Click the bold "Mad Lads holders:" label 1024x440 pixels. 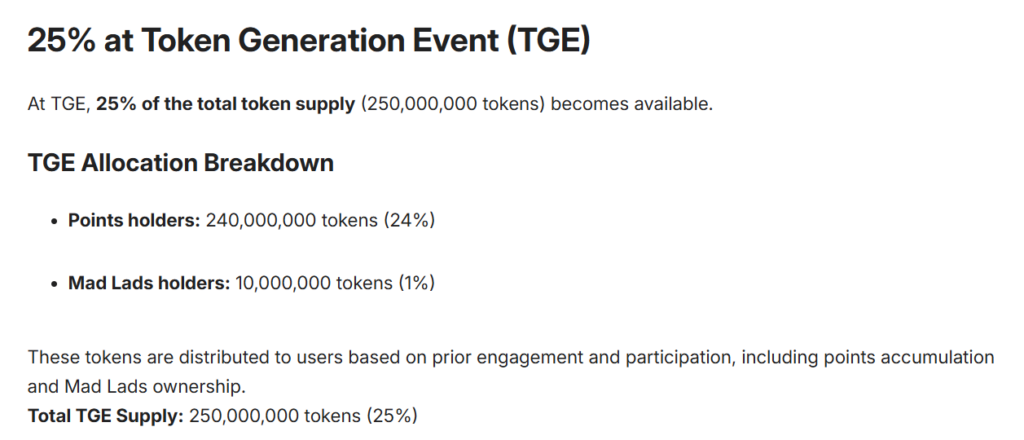click(x=149, y=284)
